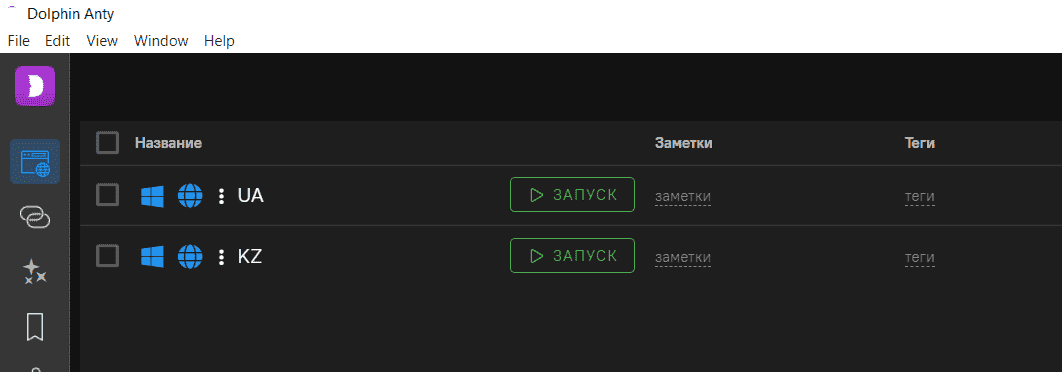Open the proxies chain-link sidebar icon
This screenshot has width=1062, height=372.
point(35,217)
